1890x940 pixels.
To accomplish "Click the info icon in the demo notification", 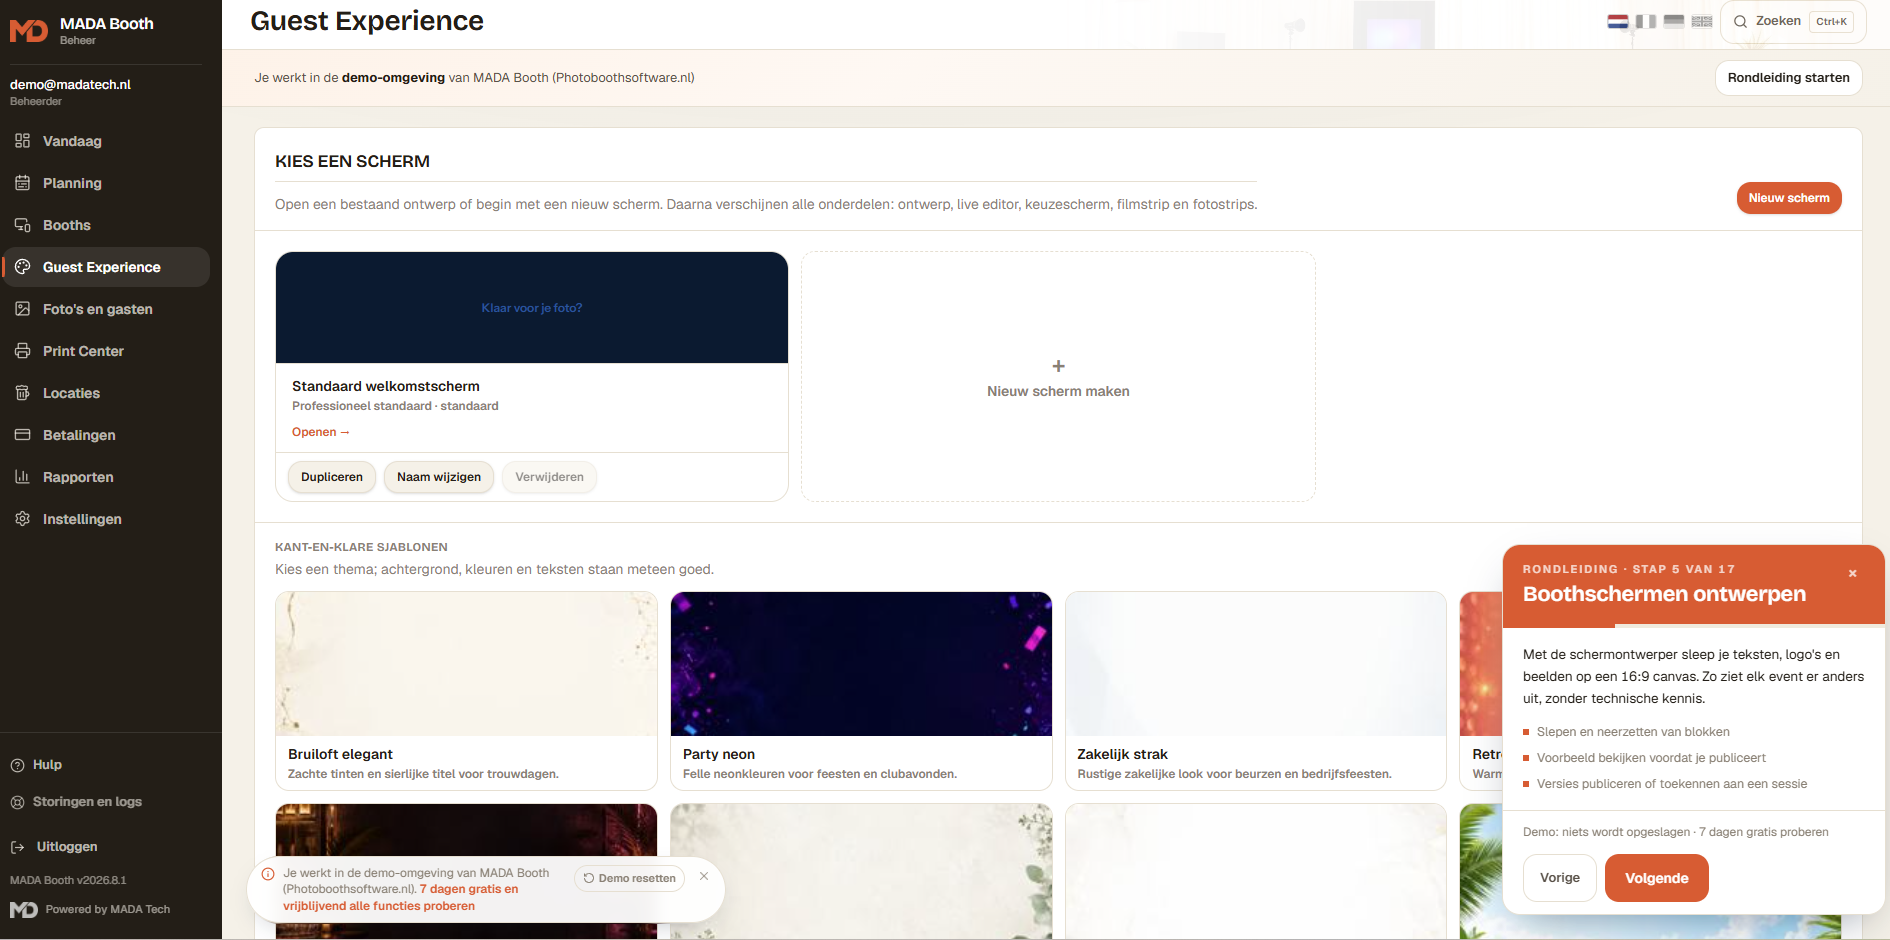I will coord(268,874).
